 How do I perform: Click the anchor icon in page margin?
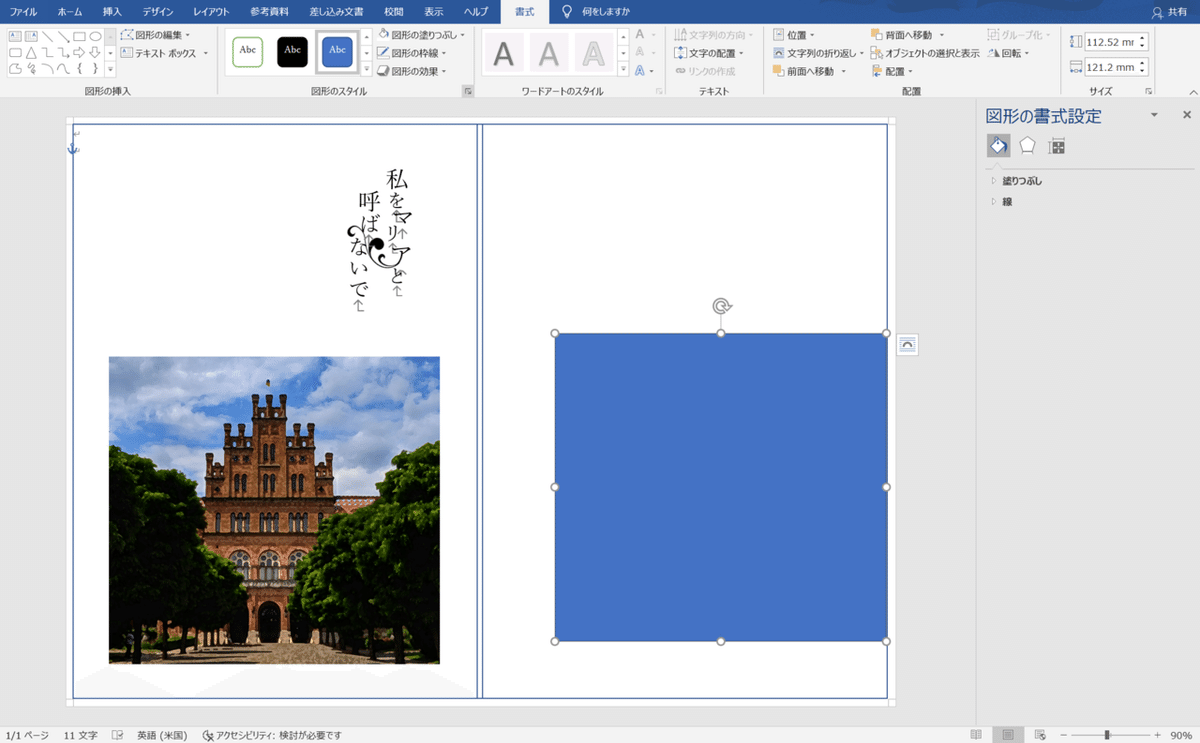(x=72, y=148)
